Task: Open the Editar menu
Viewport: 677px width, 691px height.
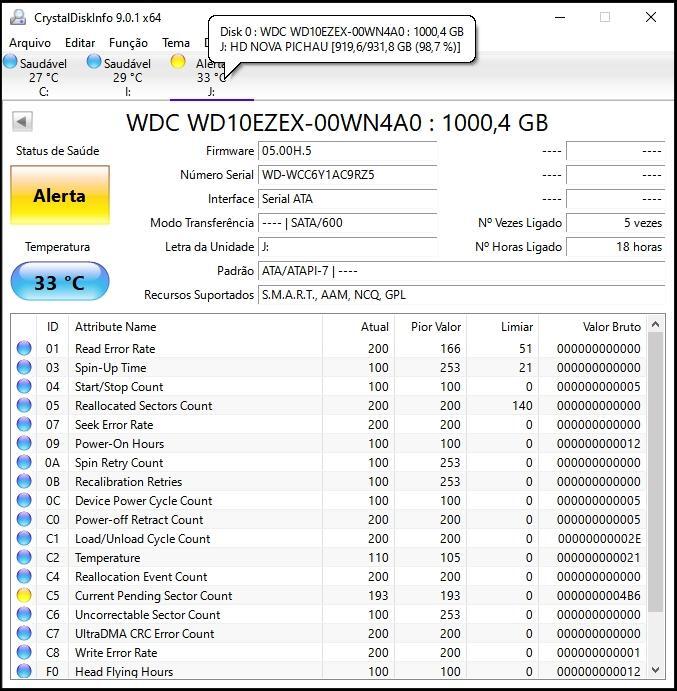Action: pyautogui.click(x=80, y=43)
